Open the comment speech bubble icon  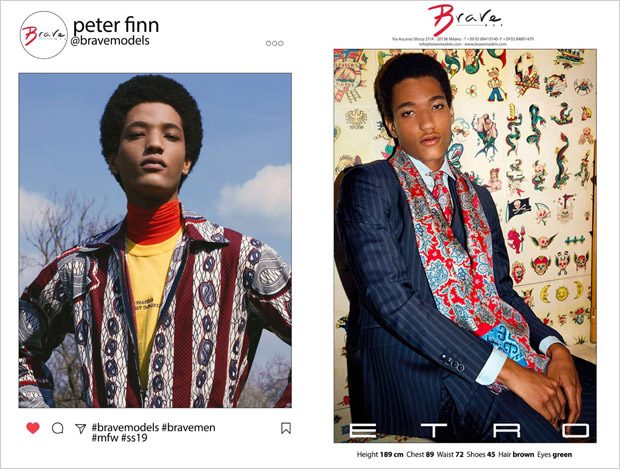click(58, 428)
